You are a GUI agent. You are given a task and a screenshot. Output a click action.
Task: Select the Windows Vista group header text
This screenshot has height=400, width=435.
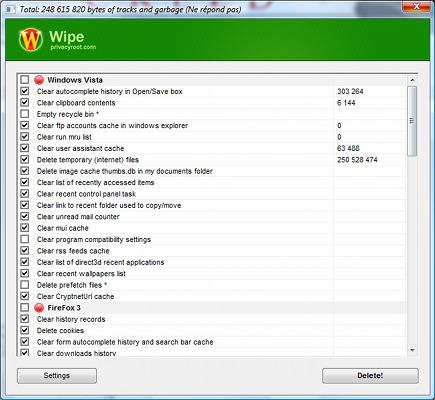(75, 80)
